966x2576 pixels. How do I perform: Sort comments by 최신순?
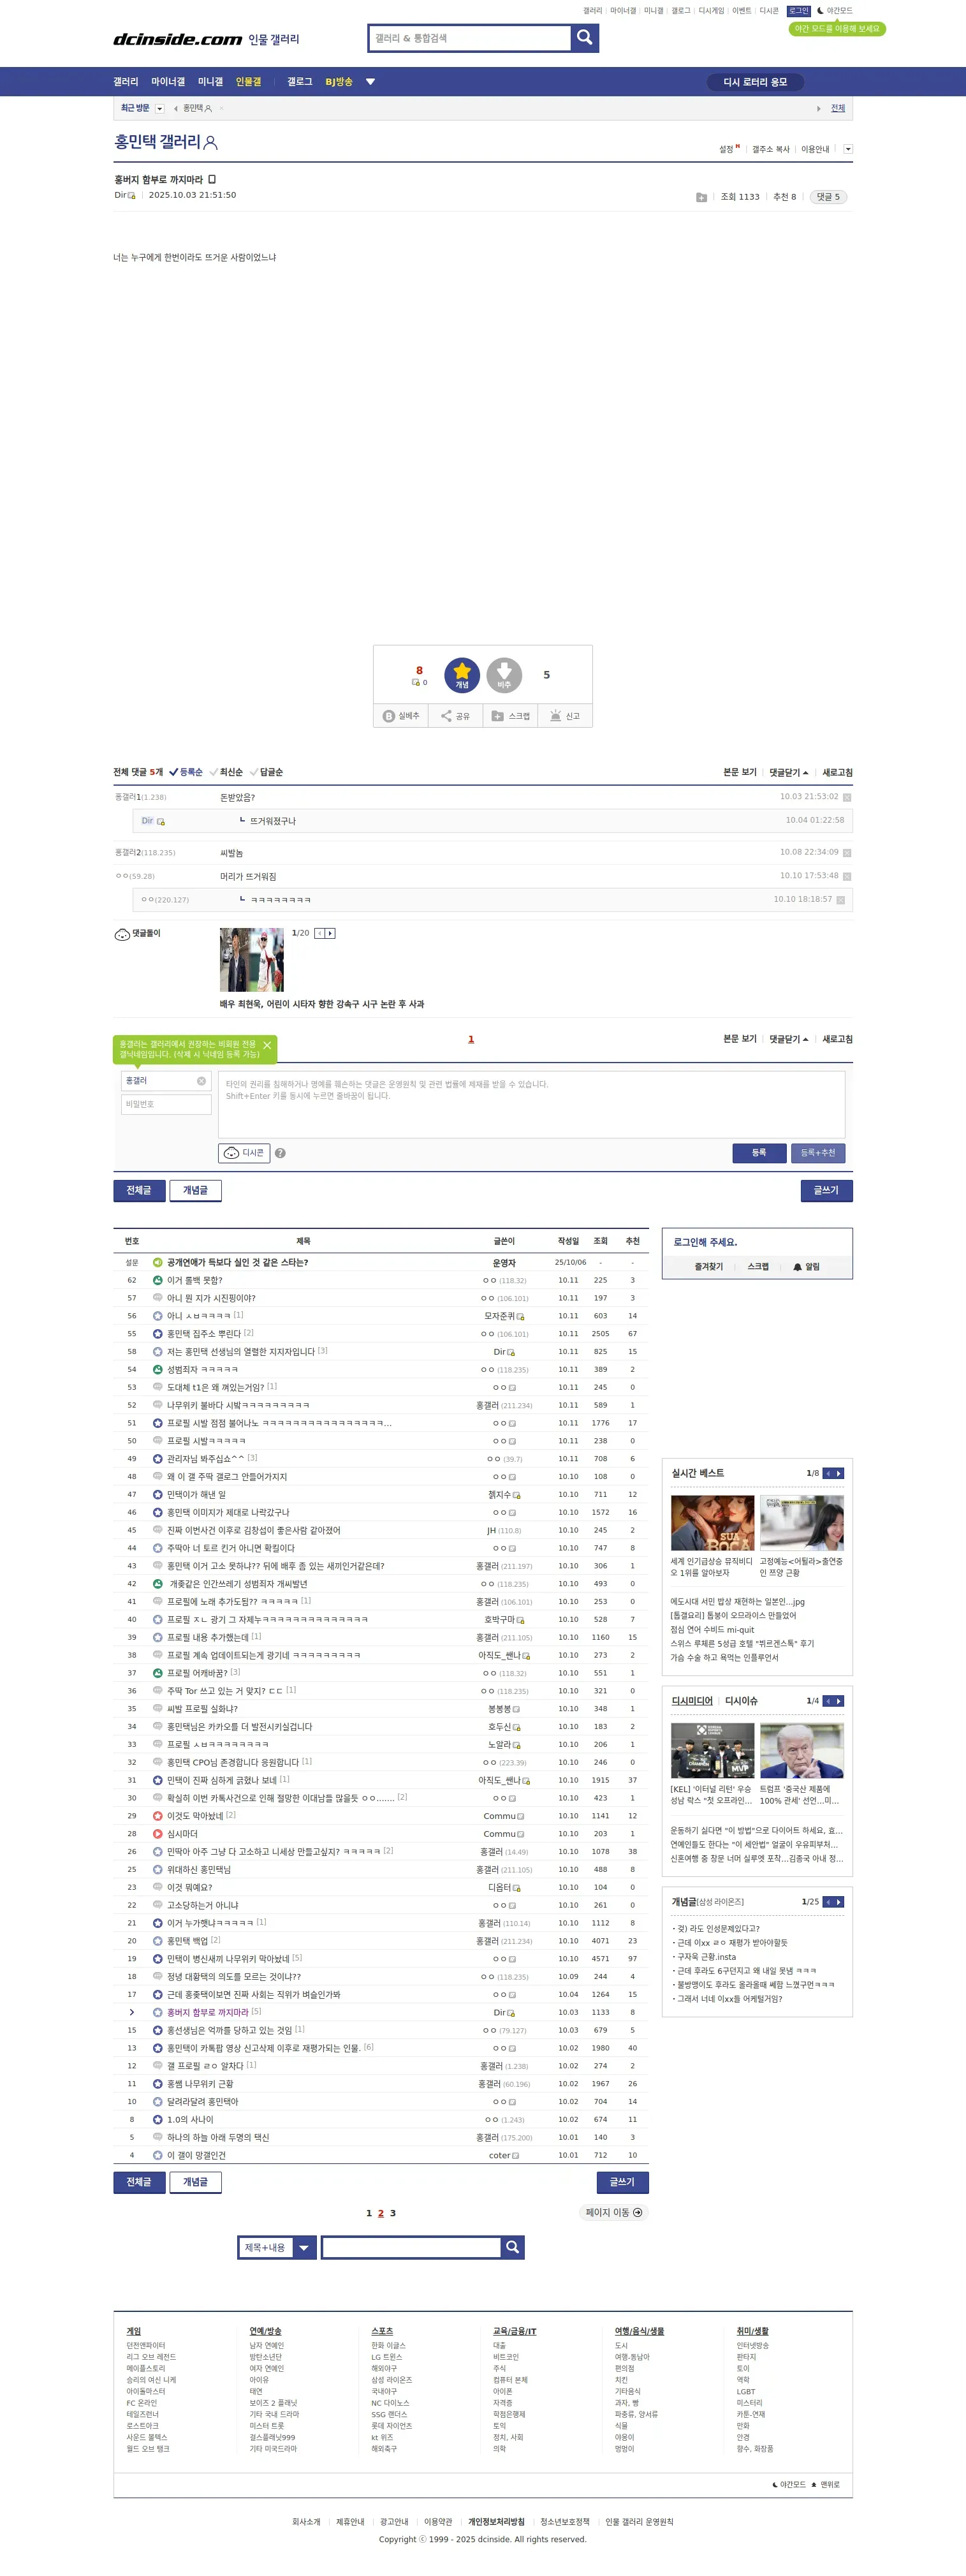click(x=226, y=772)
